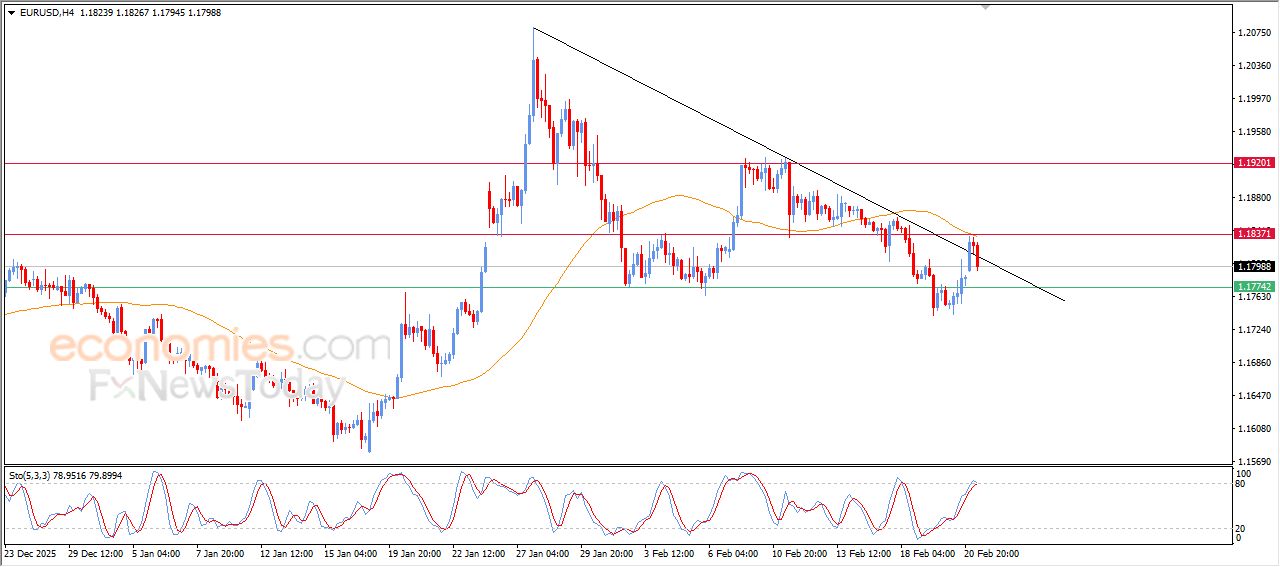Select the red 1.19201 price label

(x=1253, y=162)
